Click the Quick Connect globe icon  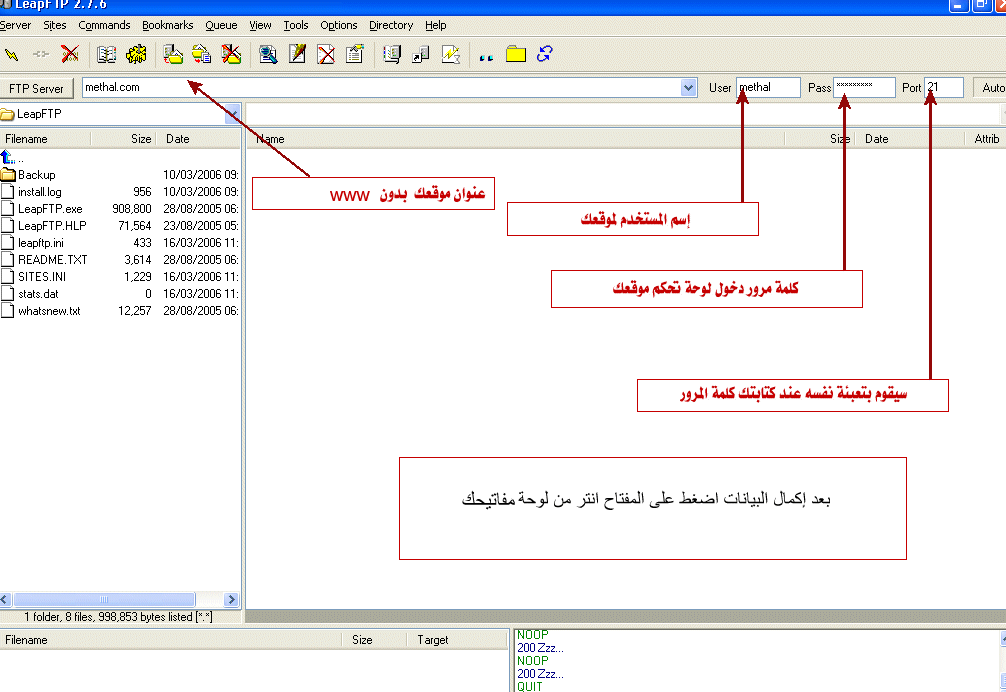coord(136,54)
